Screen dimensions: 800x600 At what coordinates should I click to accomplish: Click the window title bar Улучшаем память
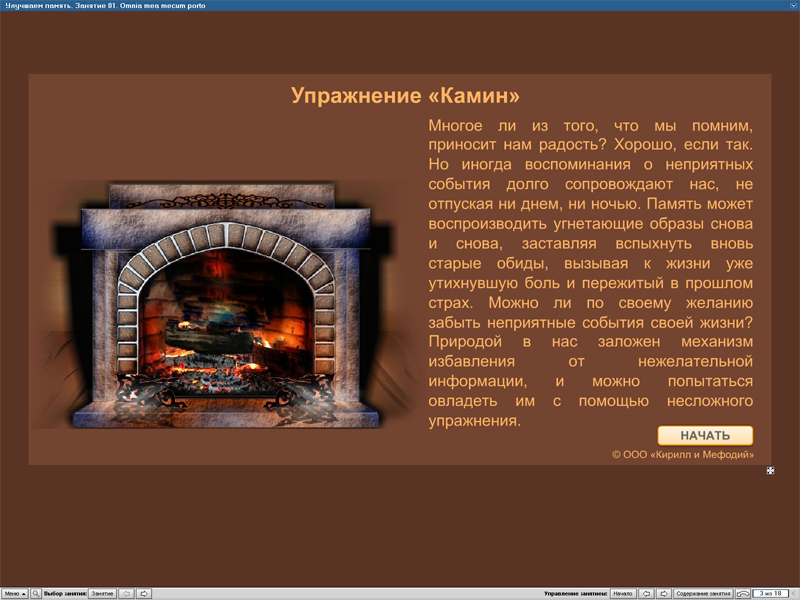click(x=120, y=4)
